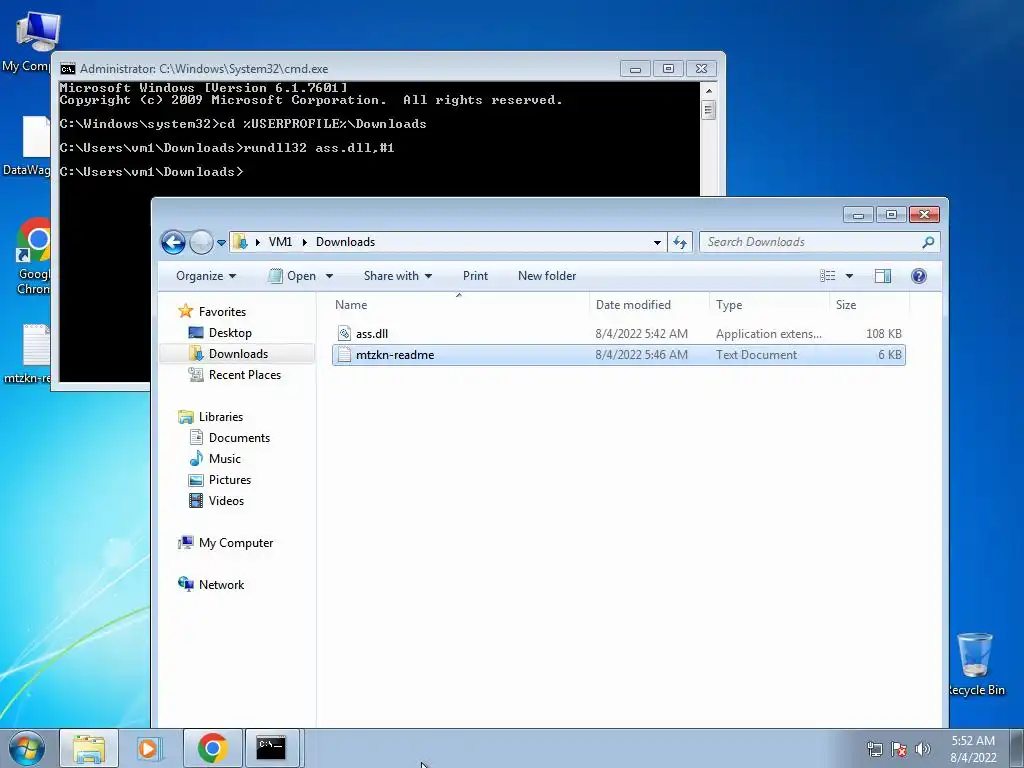Click scroll-up arrow in the cmd window
The width and height of the screenshot is (1024, 768).
coord(709,90)
